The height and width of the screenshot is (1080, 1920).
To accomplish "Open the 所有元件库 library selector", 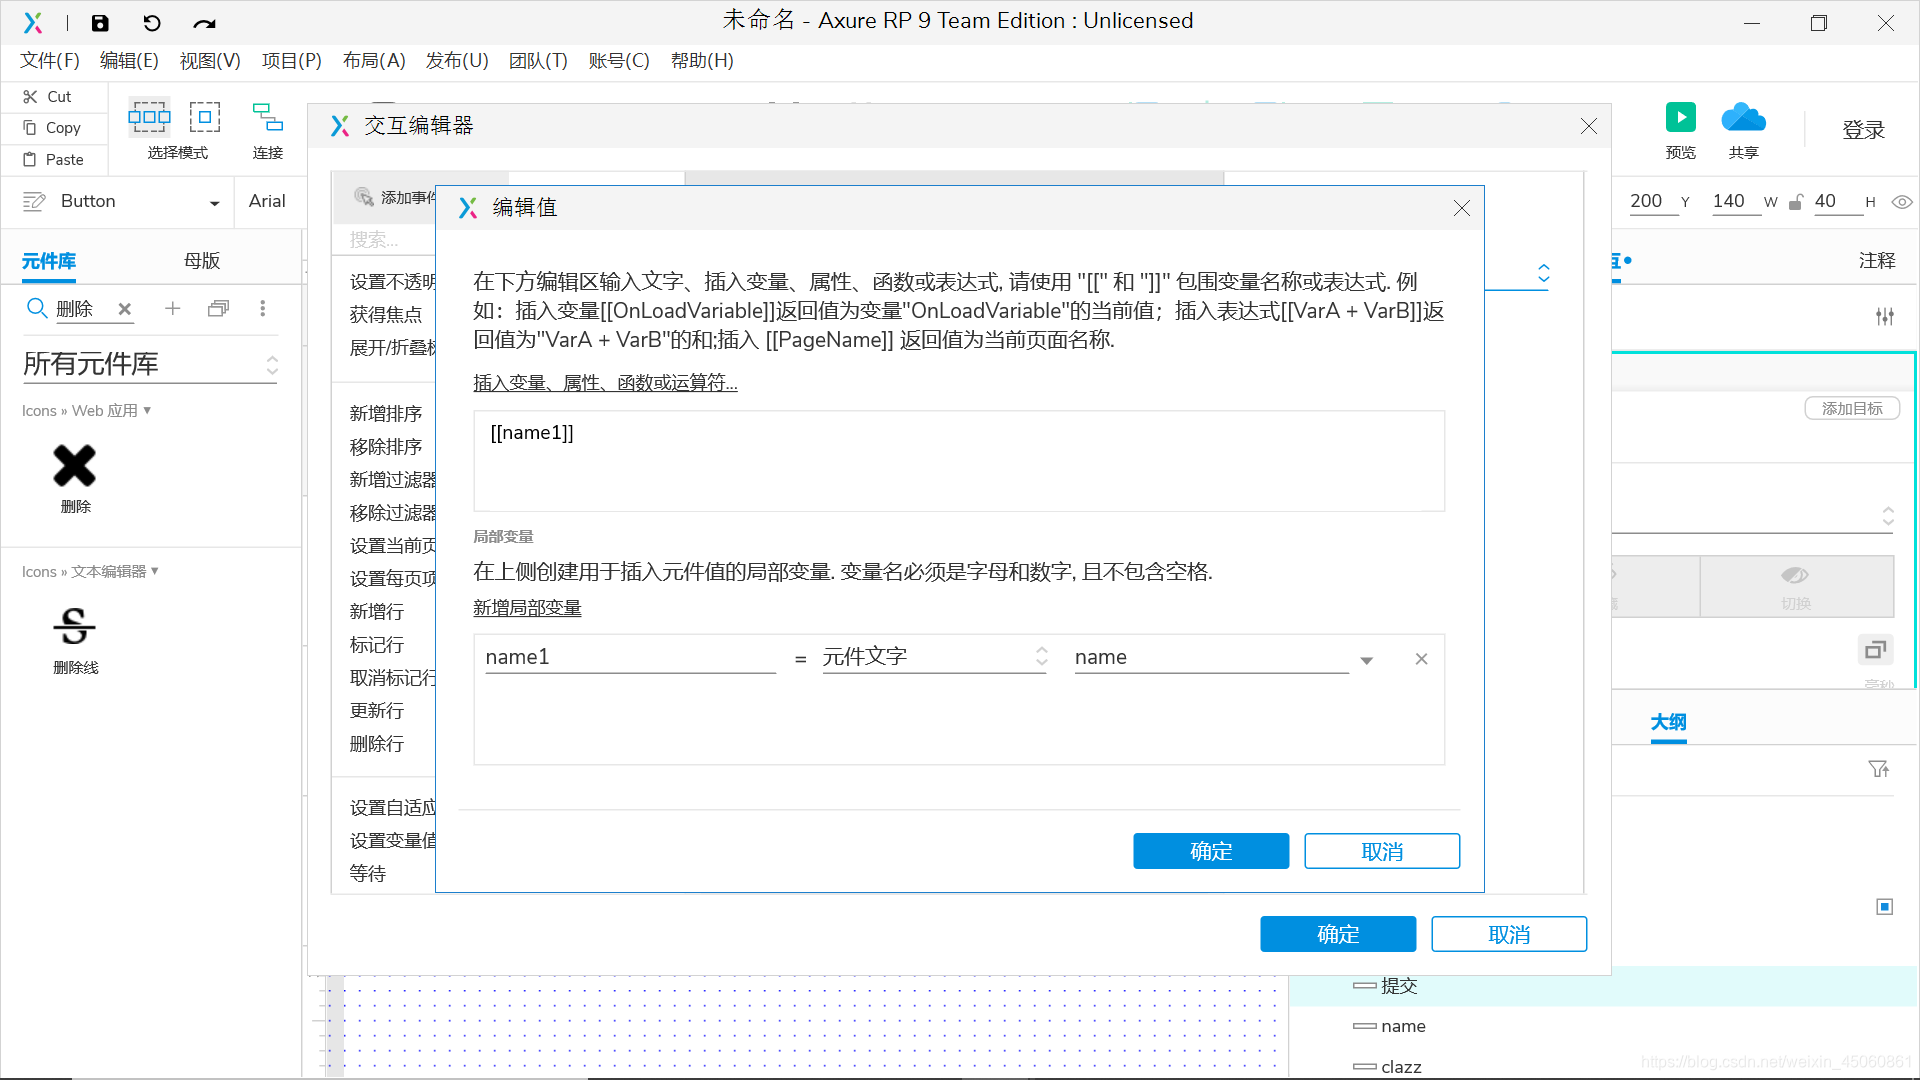I will [x=150, y=365].
